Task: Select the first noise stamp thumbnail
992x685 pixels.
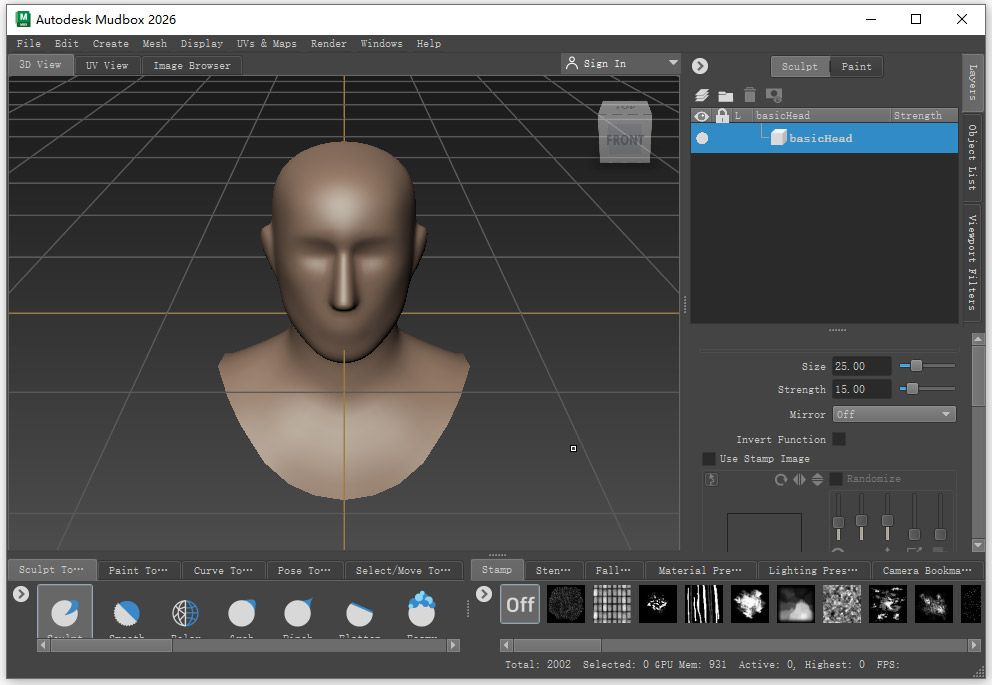Action: coord(565,604)
